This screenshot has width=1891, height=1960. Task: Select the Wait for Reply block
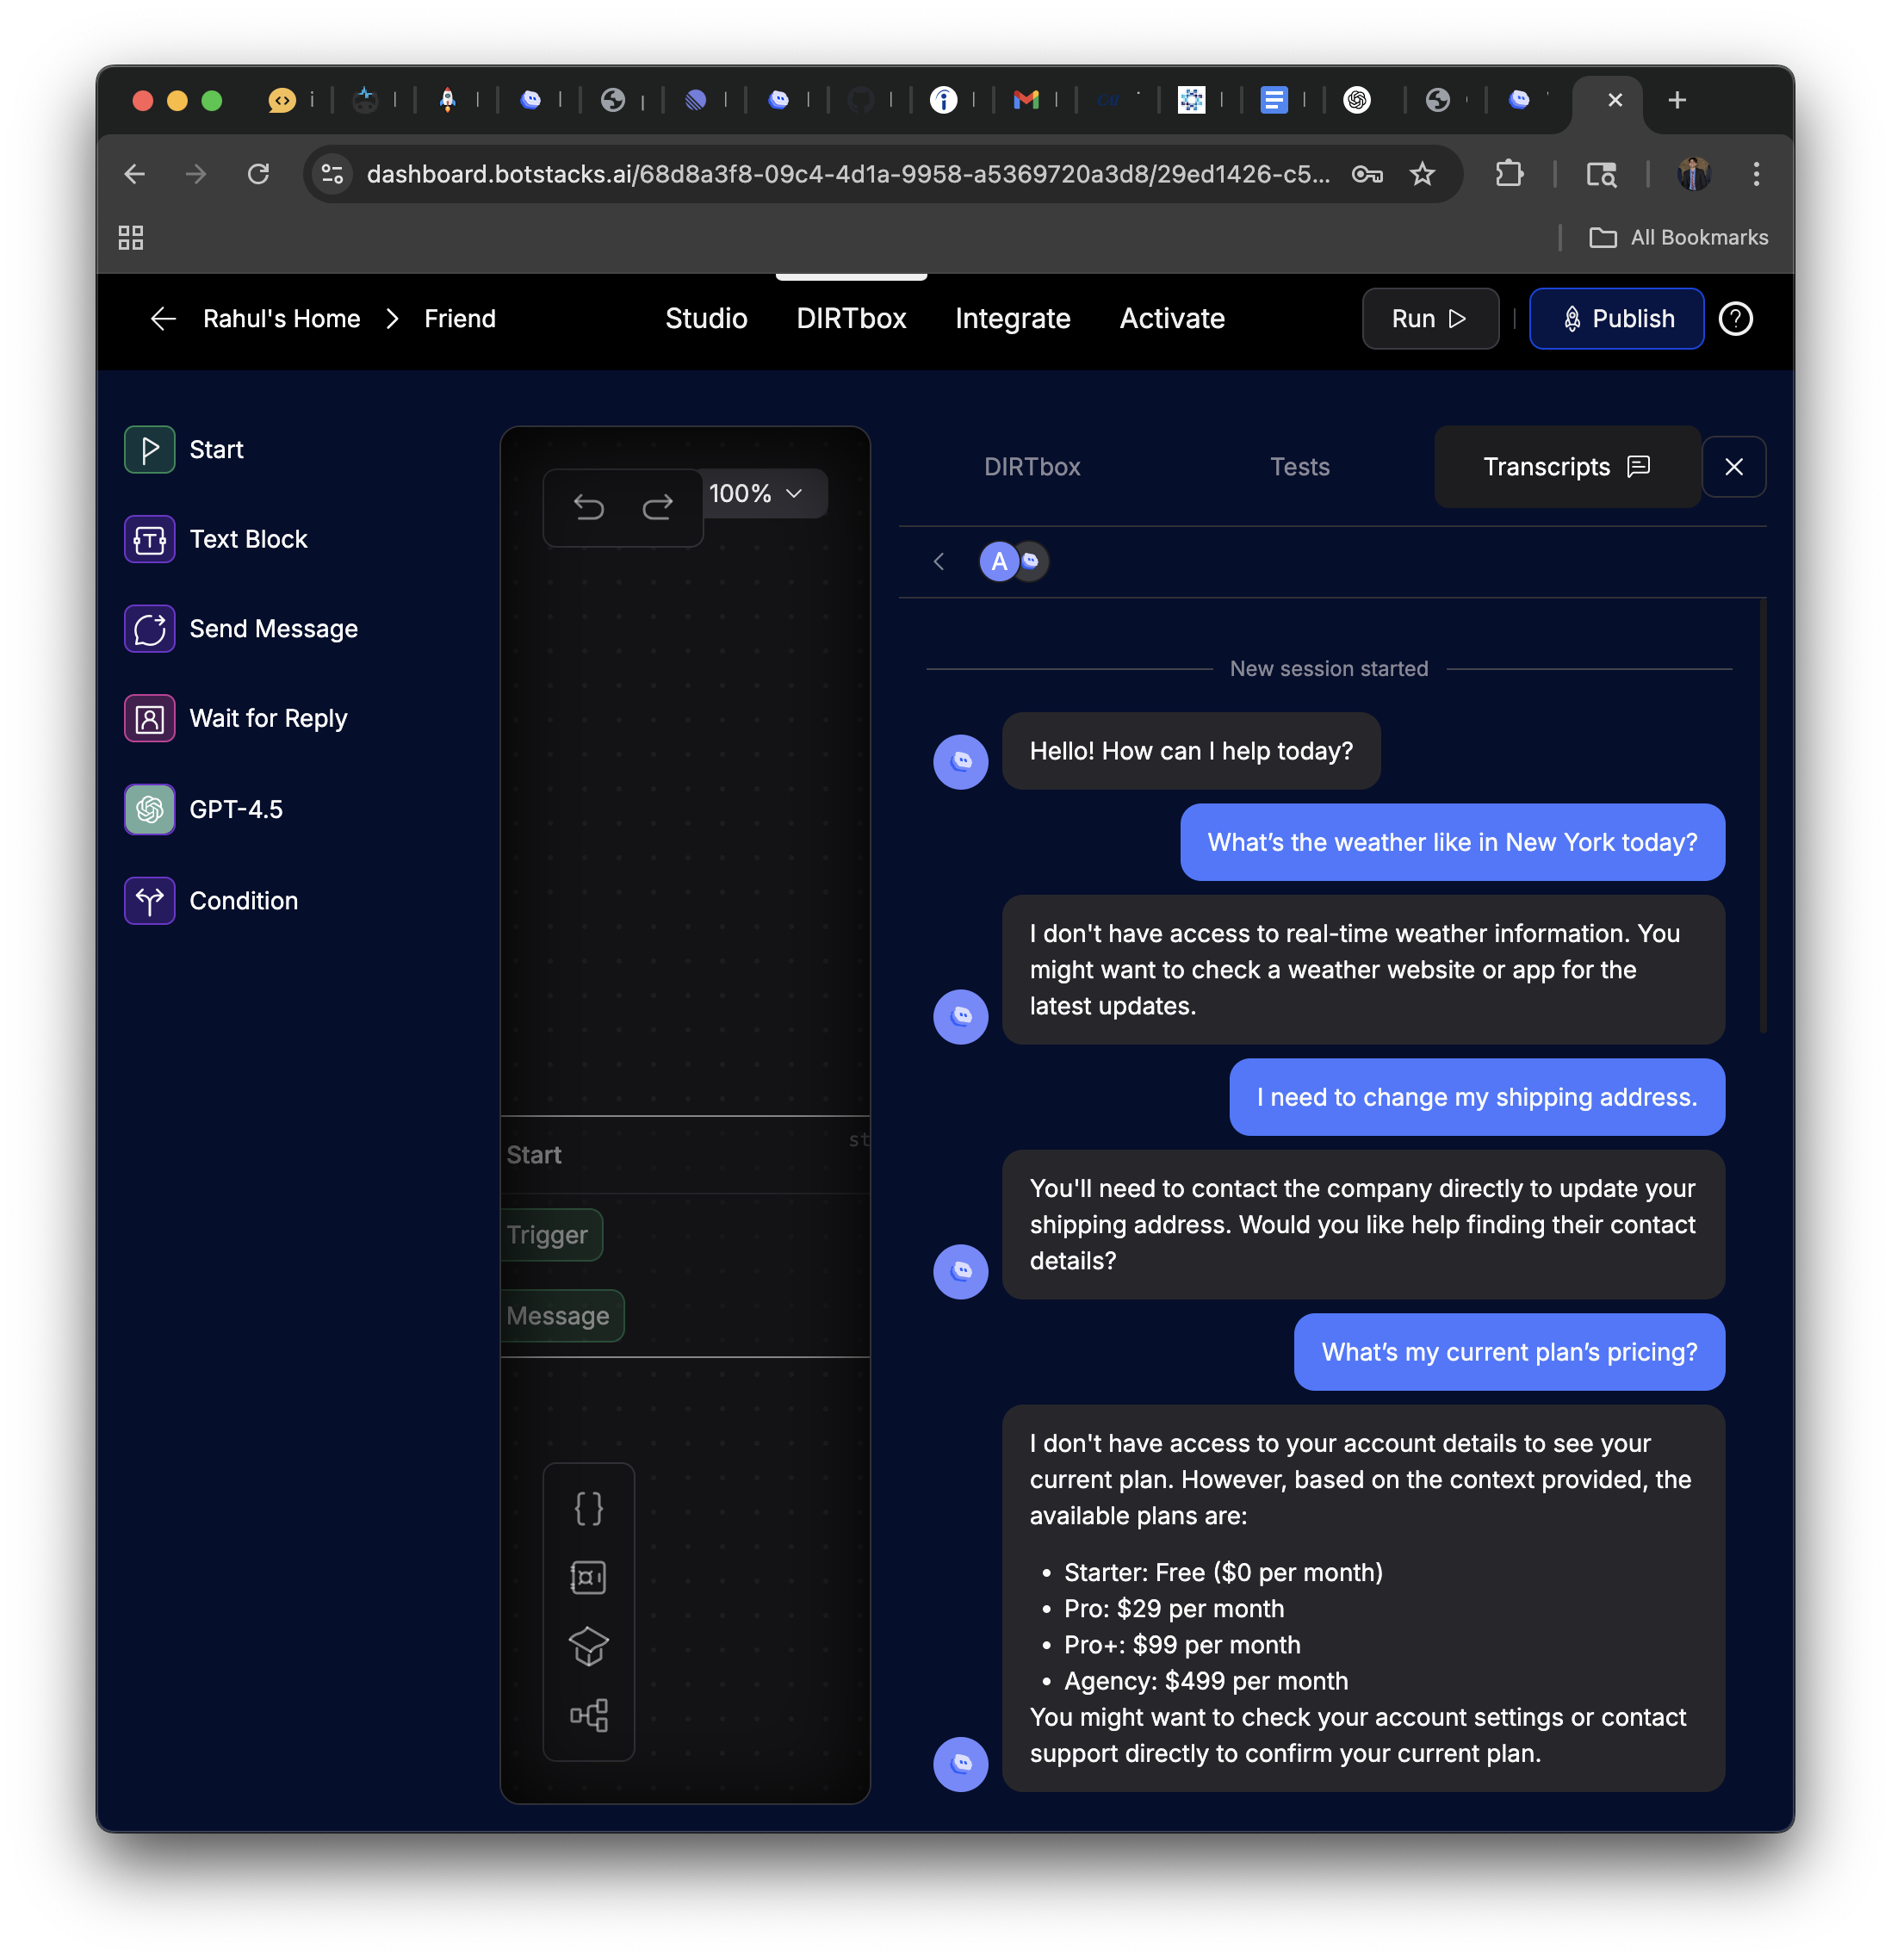pyautogui.click(x=268, y=719)
